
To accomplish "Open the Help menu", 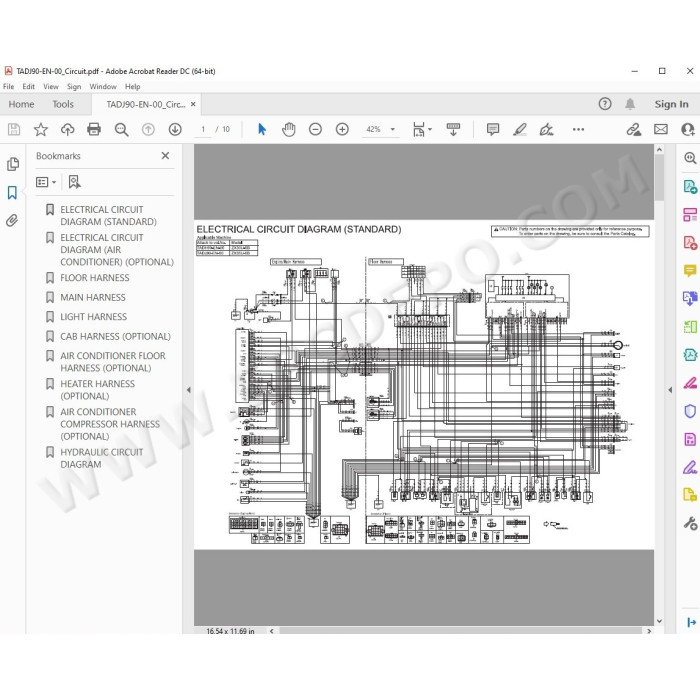I will [x=133, y=87].
